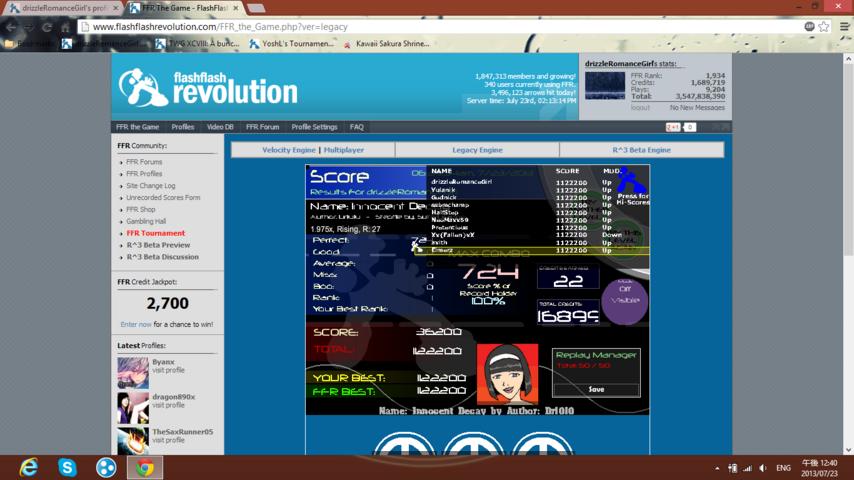Screen dimensions: 854x480
Task: Open the pinwheel app on the taskbar
Action: point(106,467)
